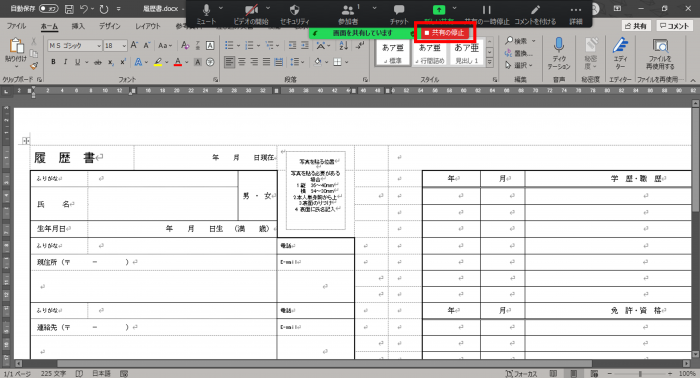Click the Word 共有 share button
700x378 pixels.
pyautogui.click(x=637, y=26)
